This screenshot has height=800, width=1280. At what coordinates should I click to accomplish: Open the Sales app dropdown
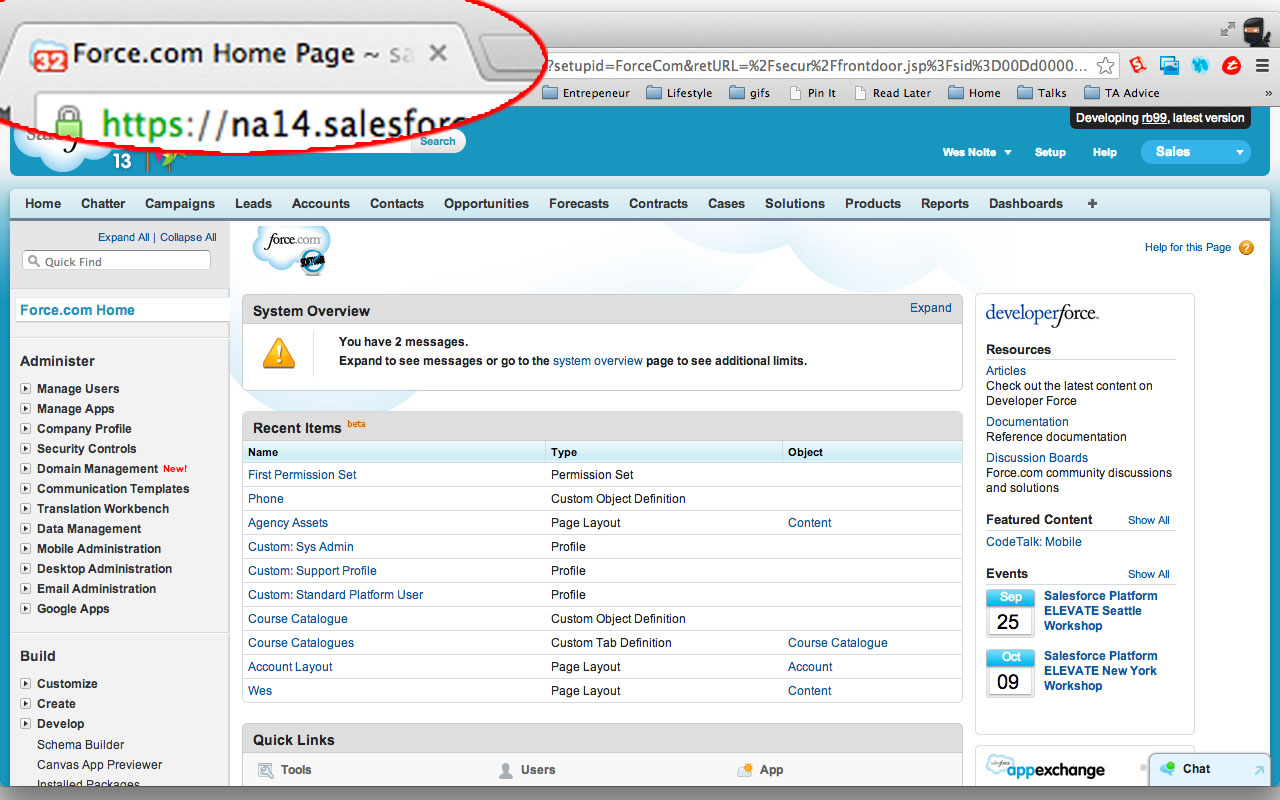click(1196, 152)
